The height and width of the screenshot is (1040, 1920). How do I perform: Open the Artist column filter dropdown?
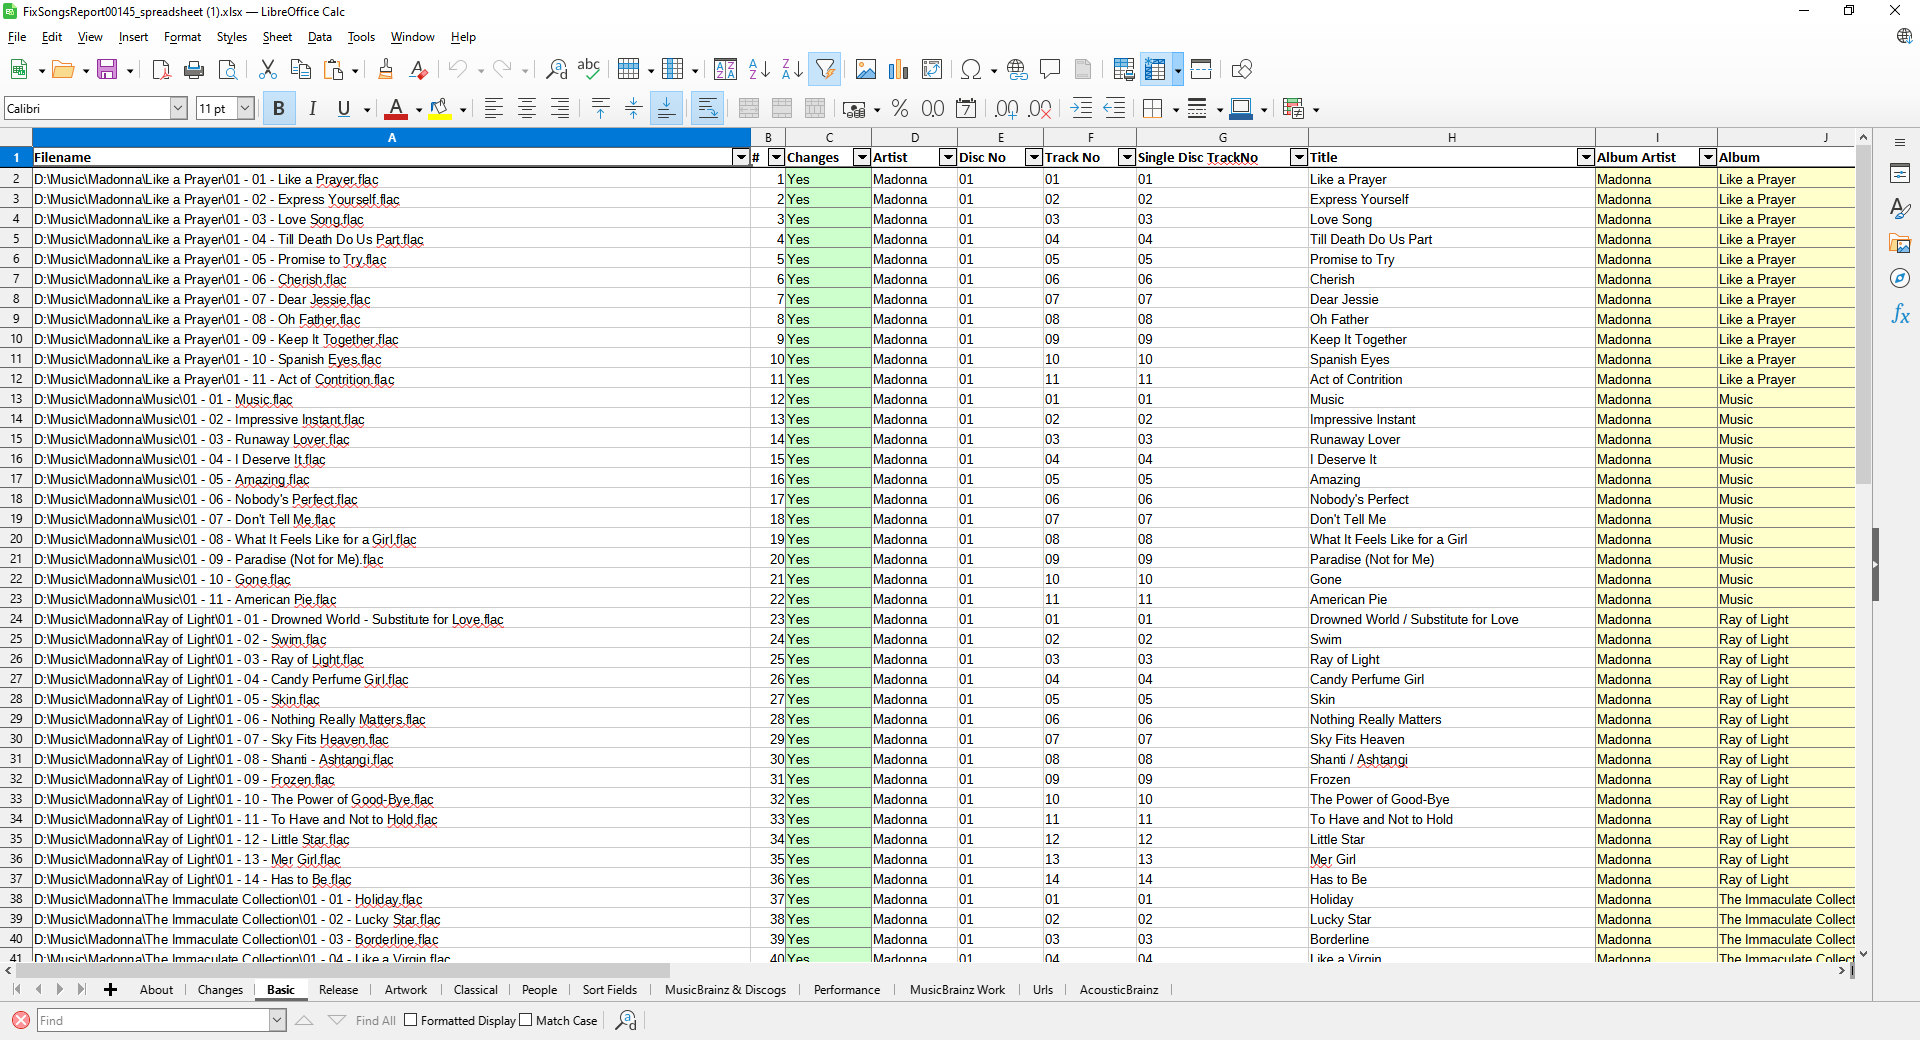click(948, 157)
